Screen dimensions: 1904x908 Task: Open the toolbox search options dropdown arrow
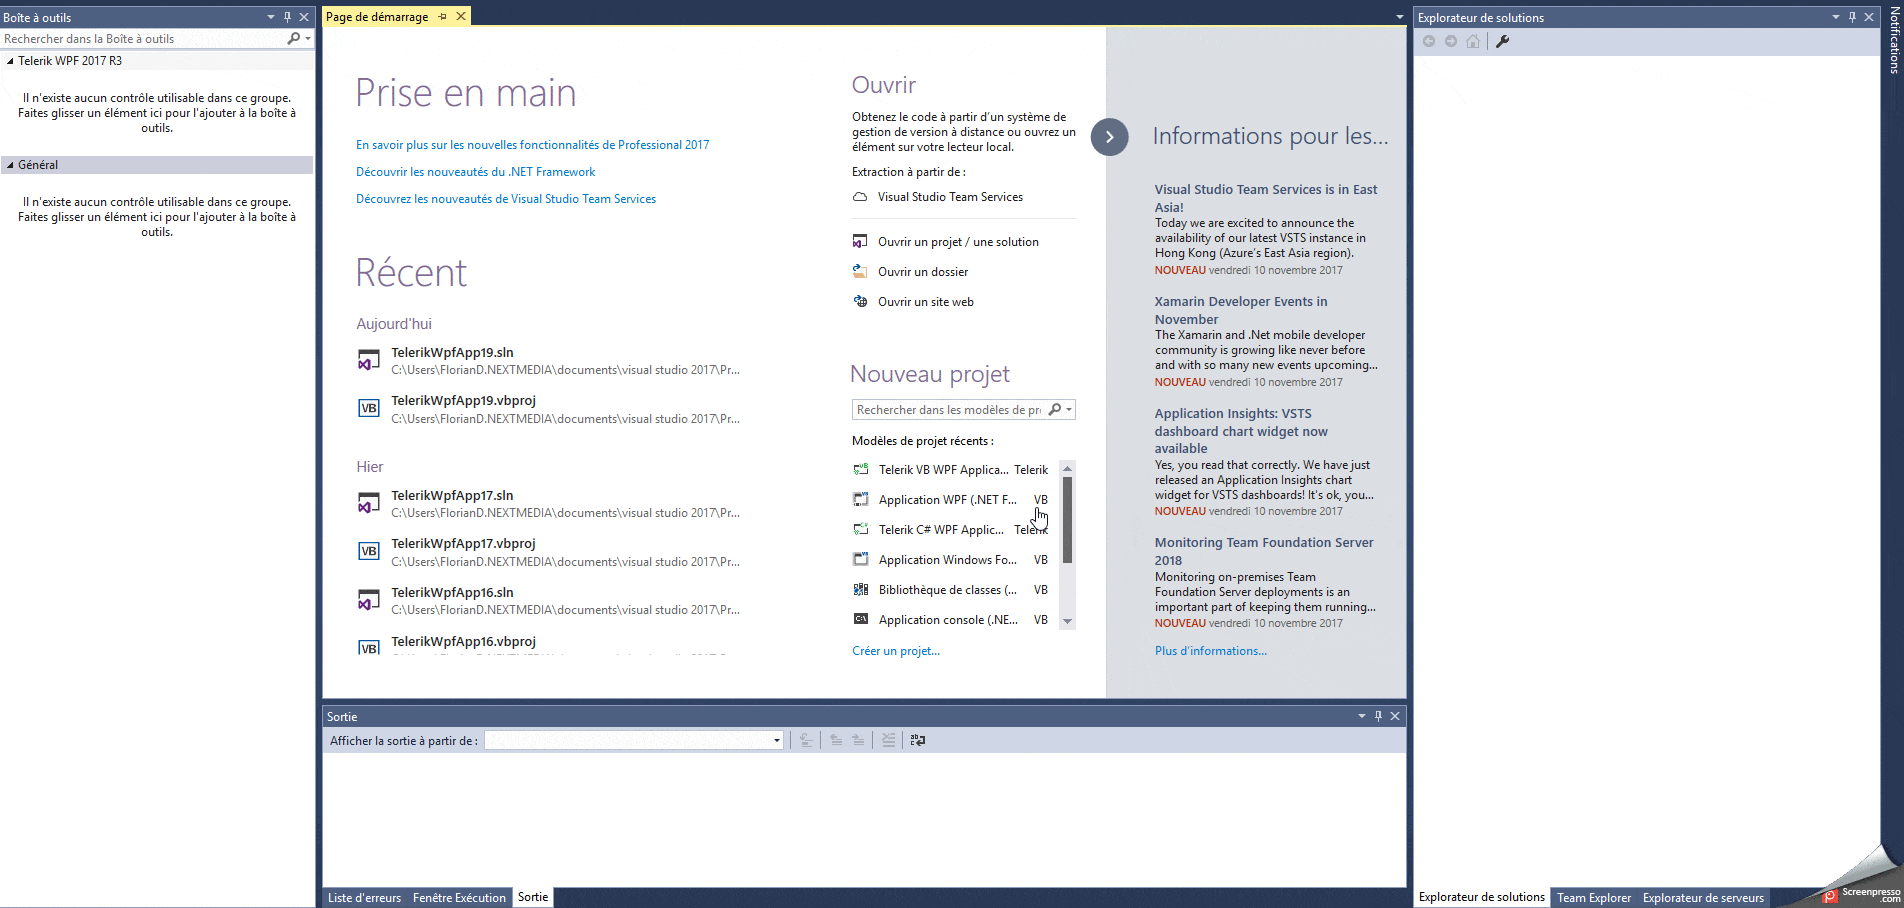(x=308, y=38)
